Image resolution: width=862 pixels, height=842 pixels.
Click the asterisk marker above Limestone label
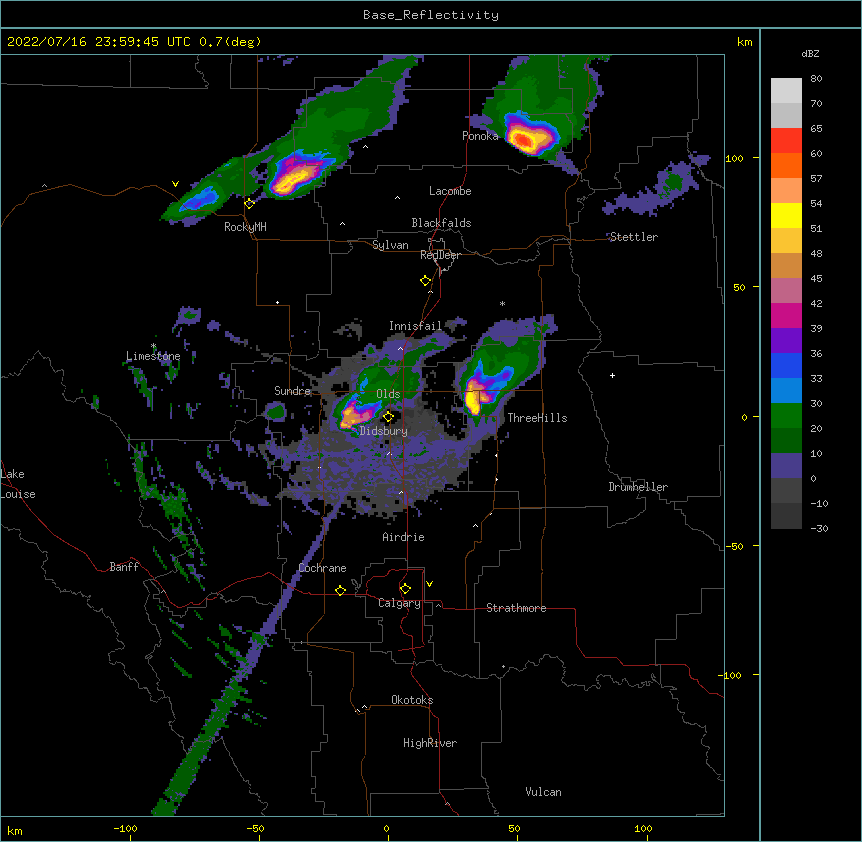154,346
